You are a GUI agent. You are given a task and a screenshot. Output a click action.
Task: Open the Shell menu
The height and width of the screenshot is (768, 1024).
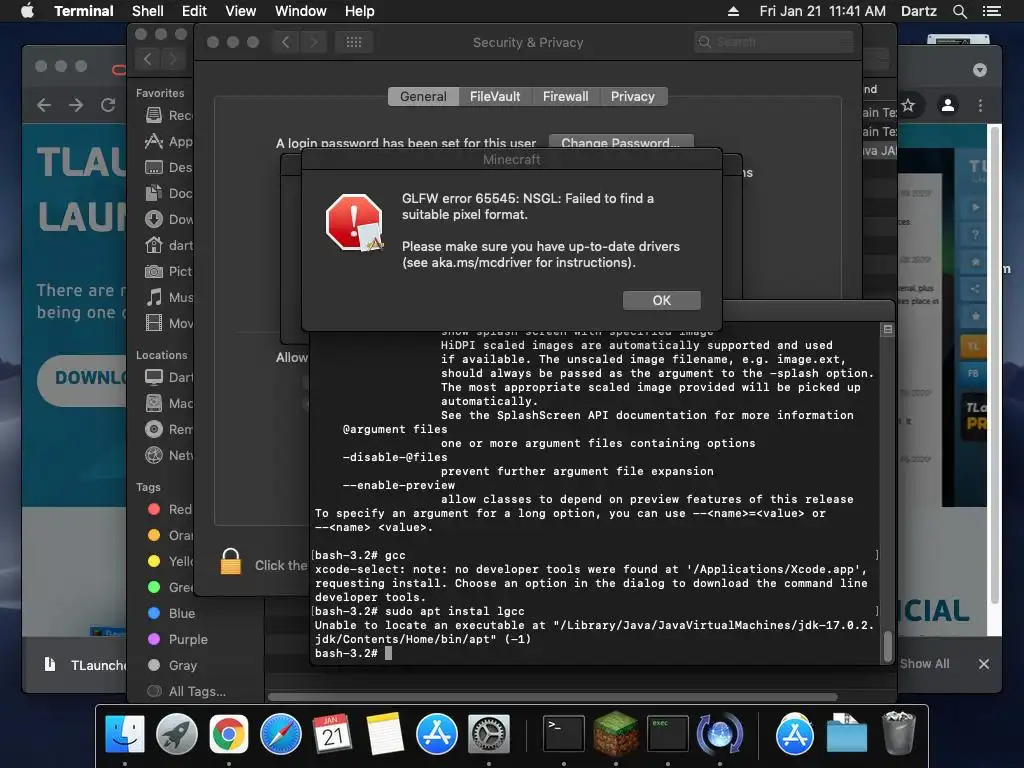[x=148, y=11]
